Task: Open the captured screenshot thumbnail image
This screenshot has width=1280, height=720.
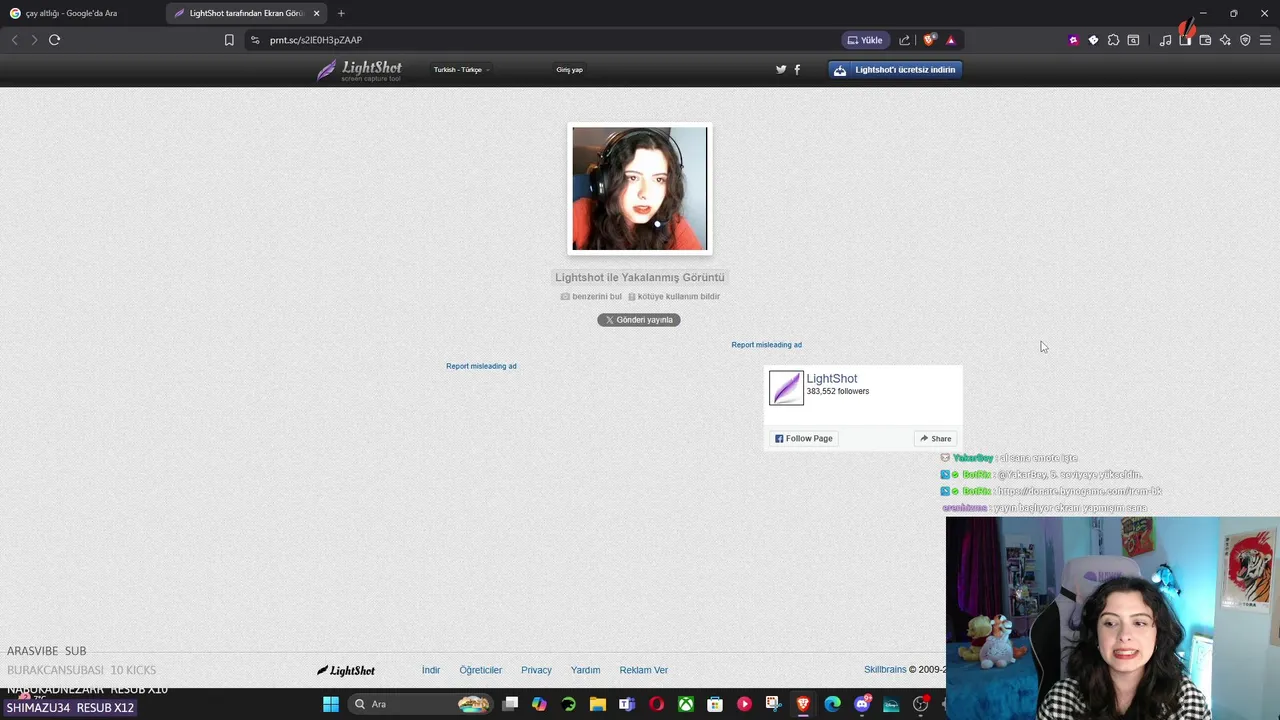Action: pos(640,188)
